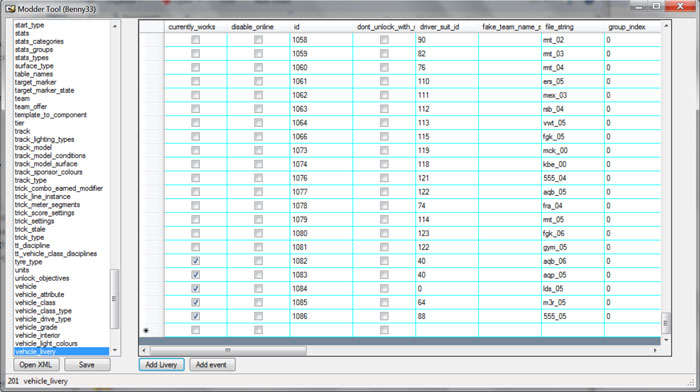Click the Modder Tool title bar icon

10,8
